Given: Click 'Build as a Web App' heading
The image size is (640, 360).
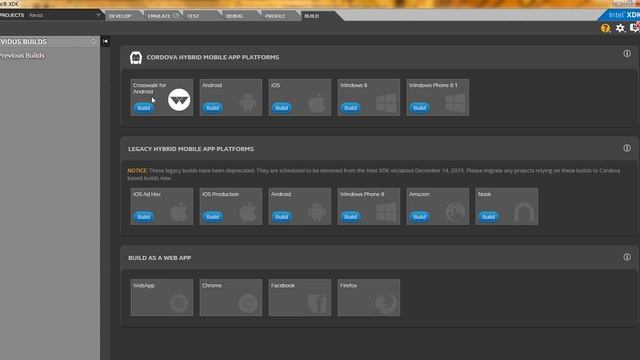Looking at the screenshot, I should point(159,258).
